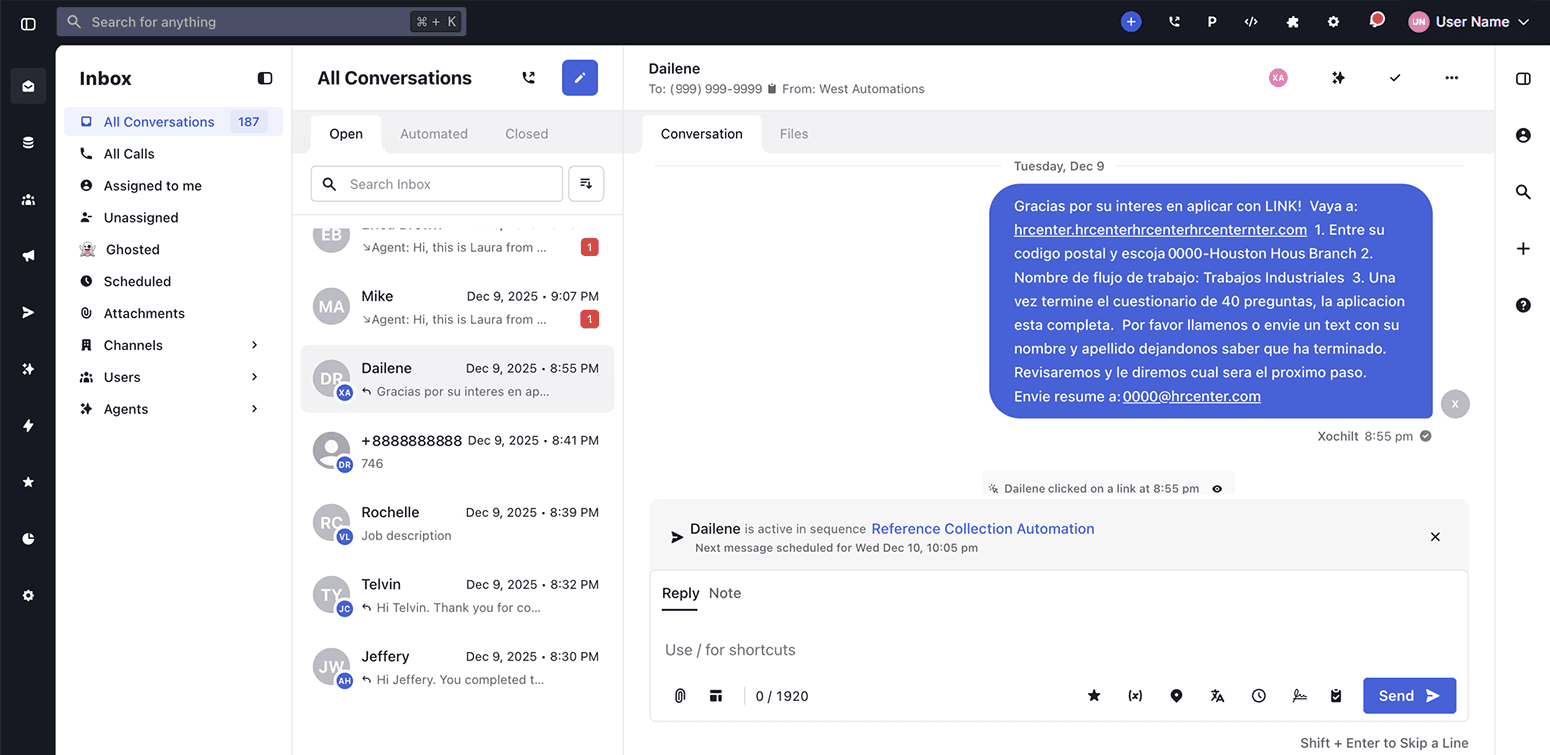
Task: Open the compose new message pencil icon
Action: (x=580, y=78)
